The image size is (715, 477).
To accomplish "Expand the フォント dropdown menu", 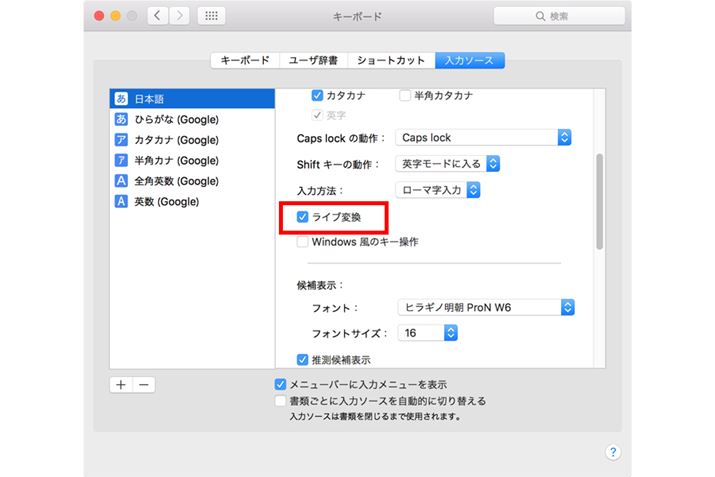I will coord(485,307).
